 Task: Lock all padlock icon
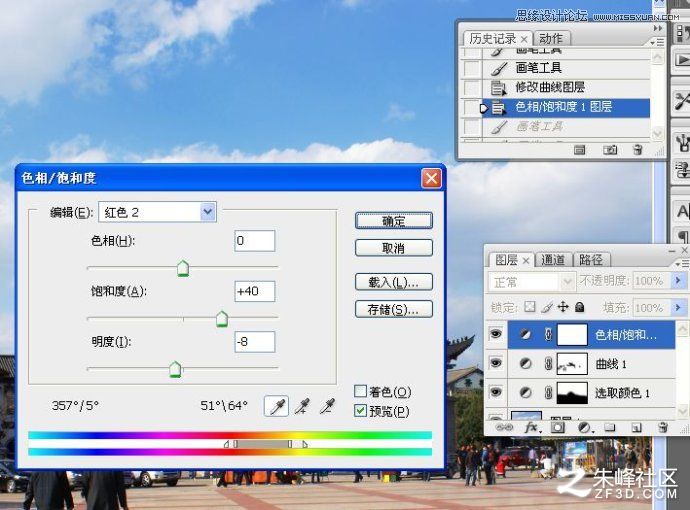tap(580, 307)
